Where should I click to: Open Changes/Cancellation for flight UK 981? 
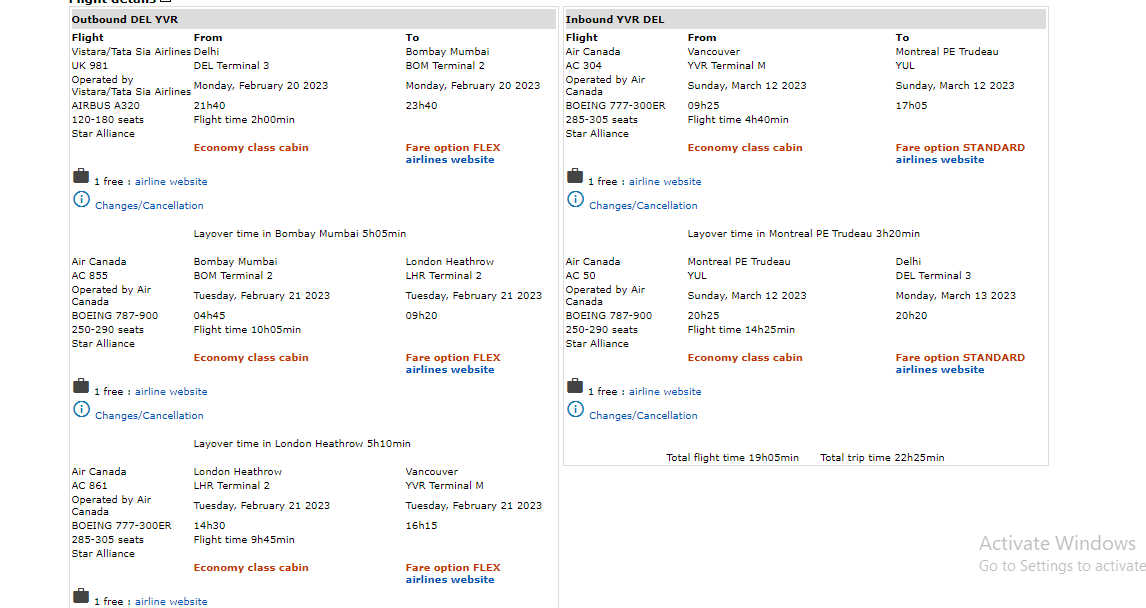coord(149,206)
